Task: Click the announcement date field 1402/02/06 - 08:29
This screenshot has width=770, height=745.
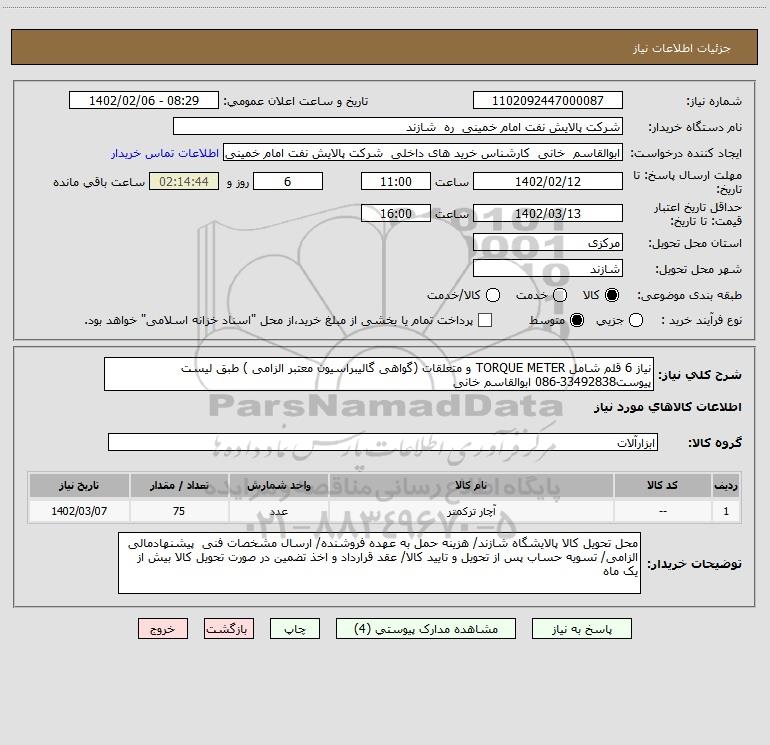Action: 144,100
